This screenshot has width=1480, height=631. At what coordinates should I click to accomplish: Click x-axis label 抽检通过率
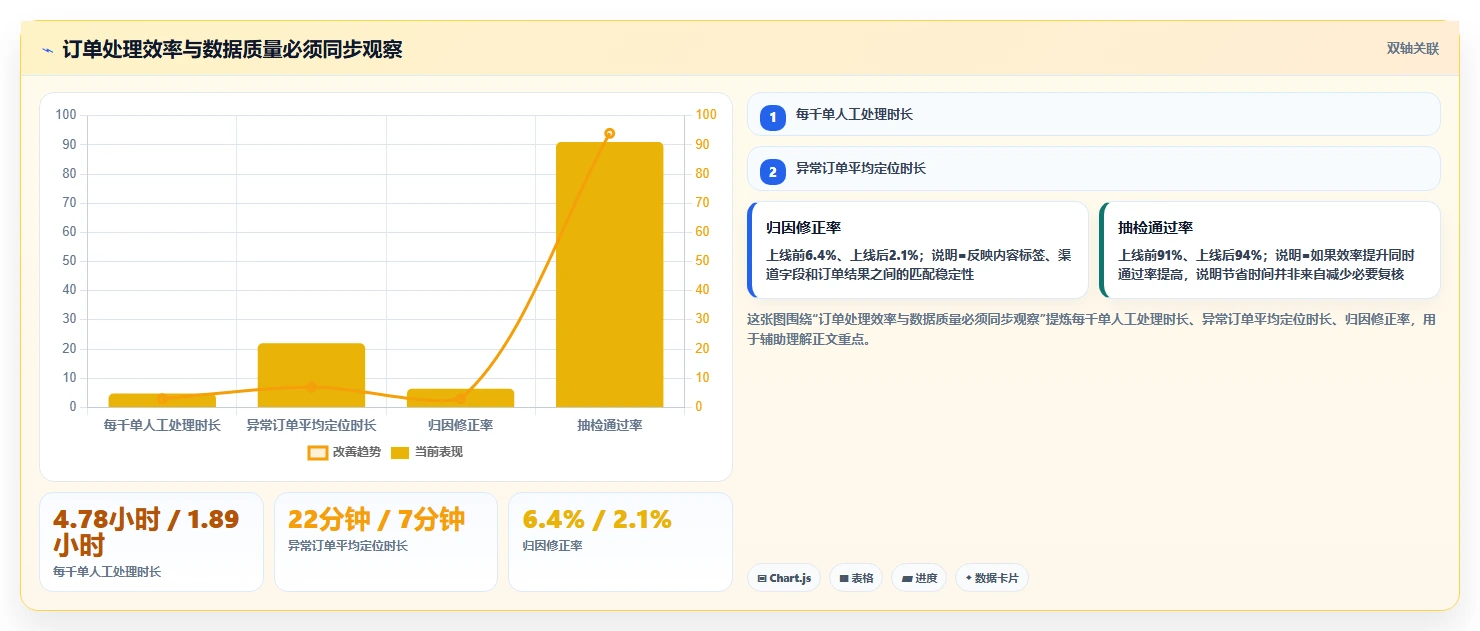click(x=610, y=425)
